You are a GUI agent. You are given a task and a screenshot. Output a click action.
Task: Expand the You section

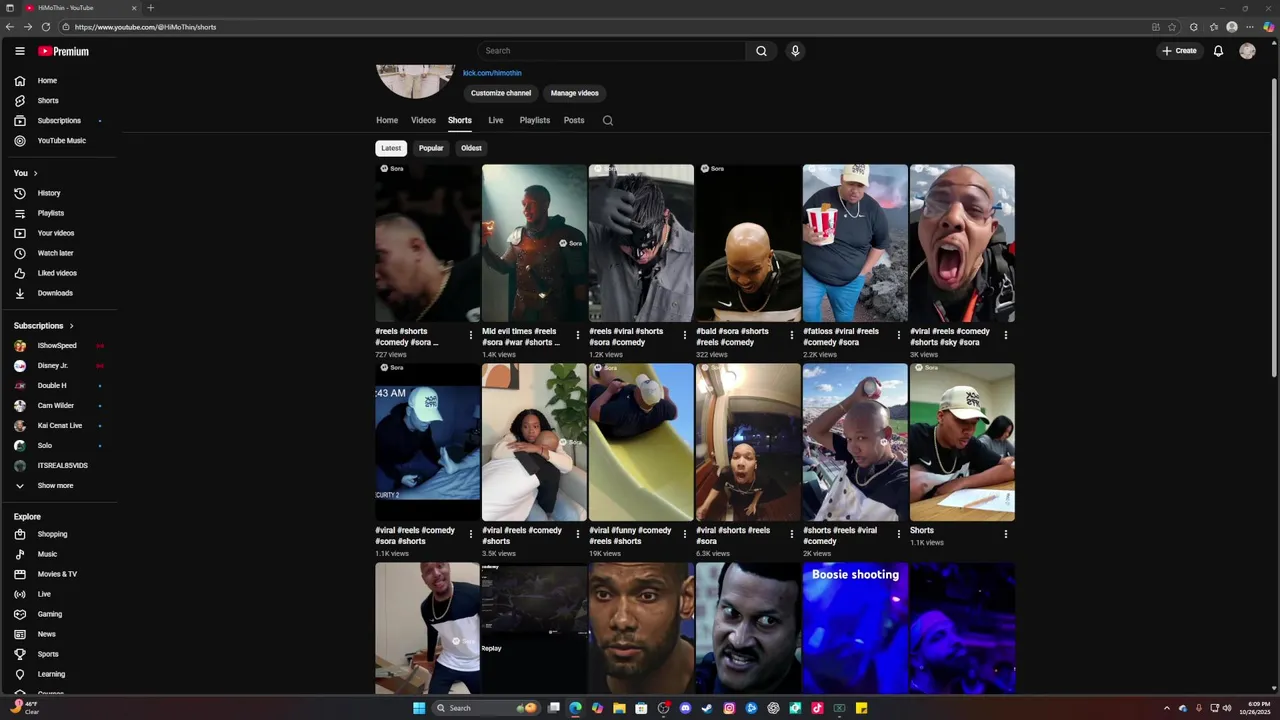click(x=26, y=173)
